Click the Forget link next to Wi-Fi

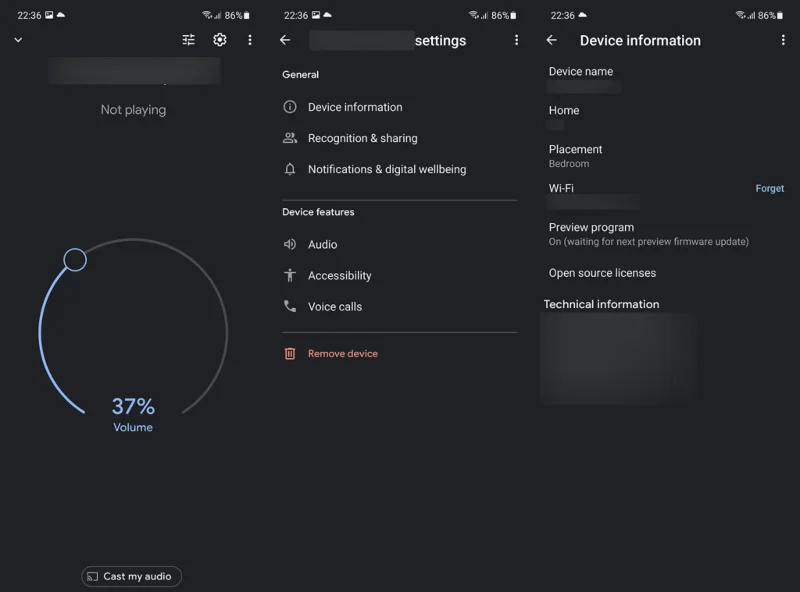(x=769, y=188)
